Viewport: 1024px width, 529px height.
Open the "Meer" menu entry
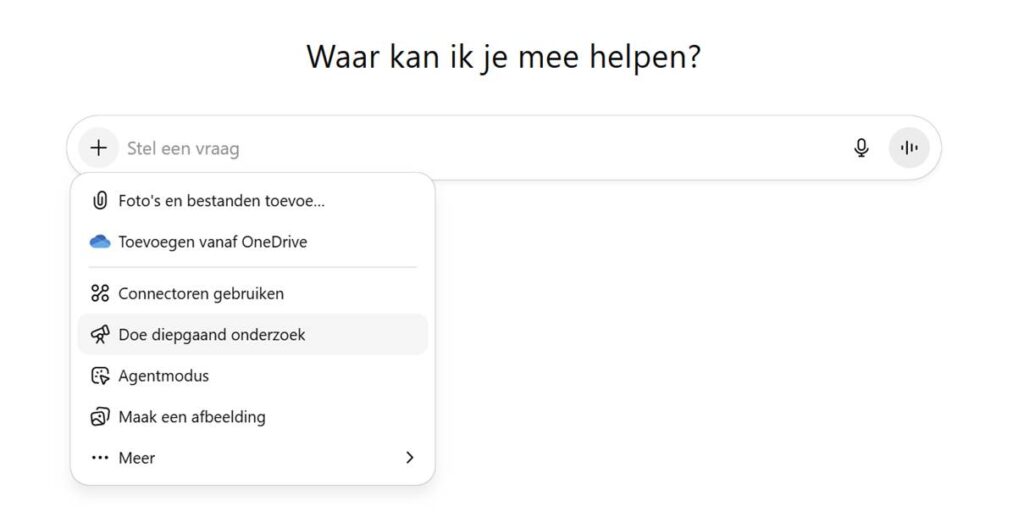[x=137, y=458]
